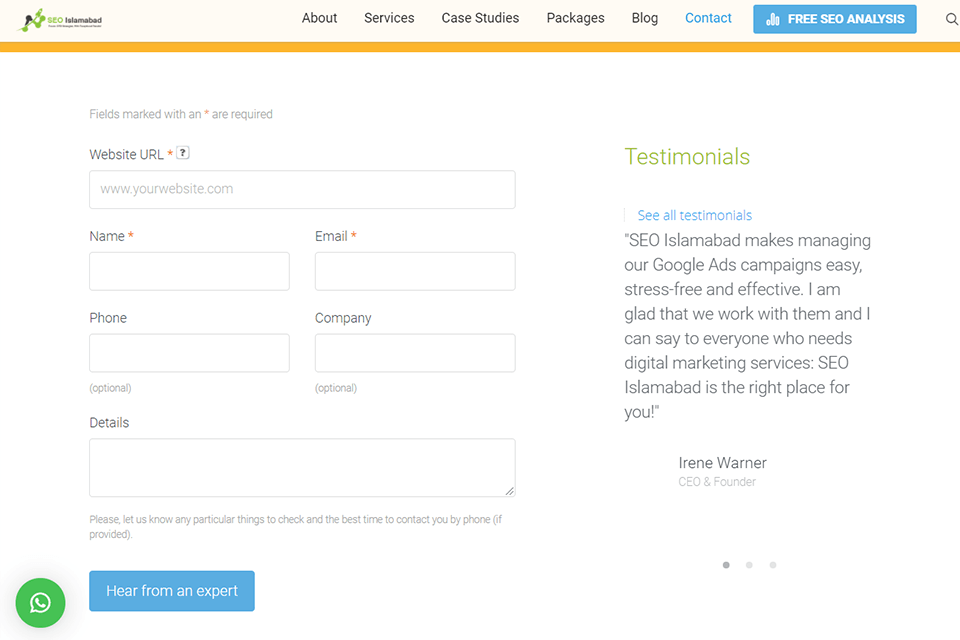Click the Website URL help question mark icon
The width and height of the screenshot is (960, 640).
[x=182, y=153]
